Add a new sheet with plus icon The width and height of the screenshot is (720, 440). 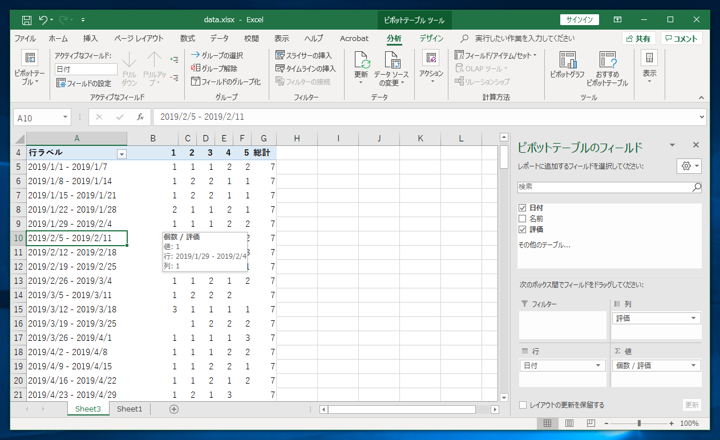click(x=174, y=409)
